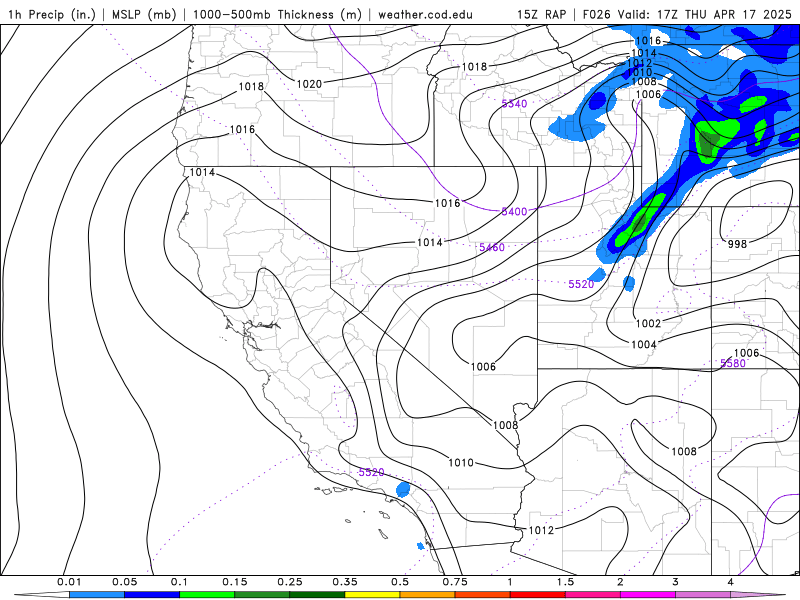
Task: Click the 1018 isobar label over Idaho
Action: click(474, 67)
